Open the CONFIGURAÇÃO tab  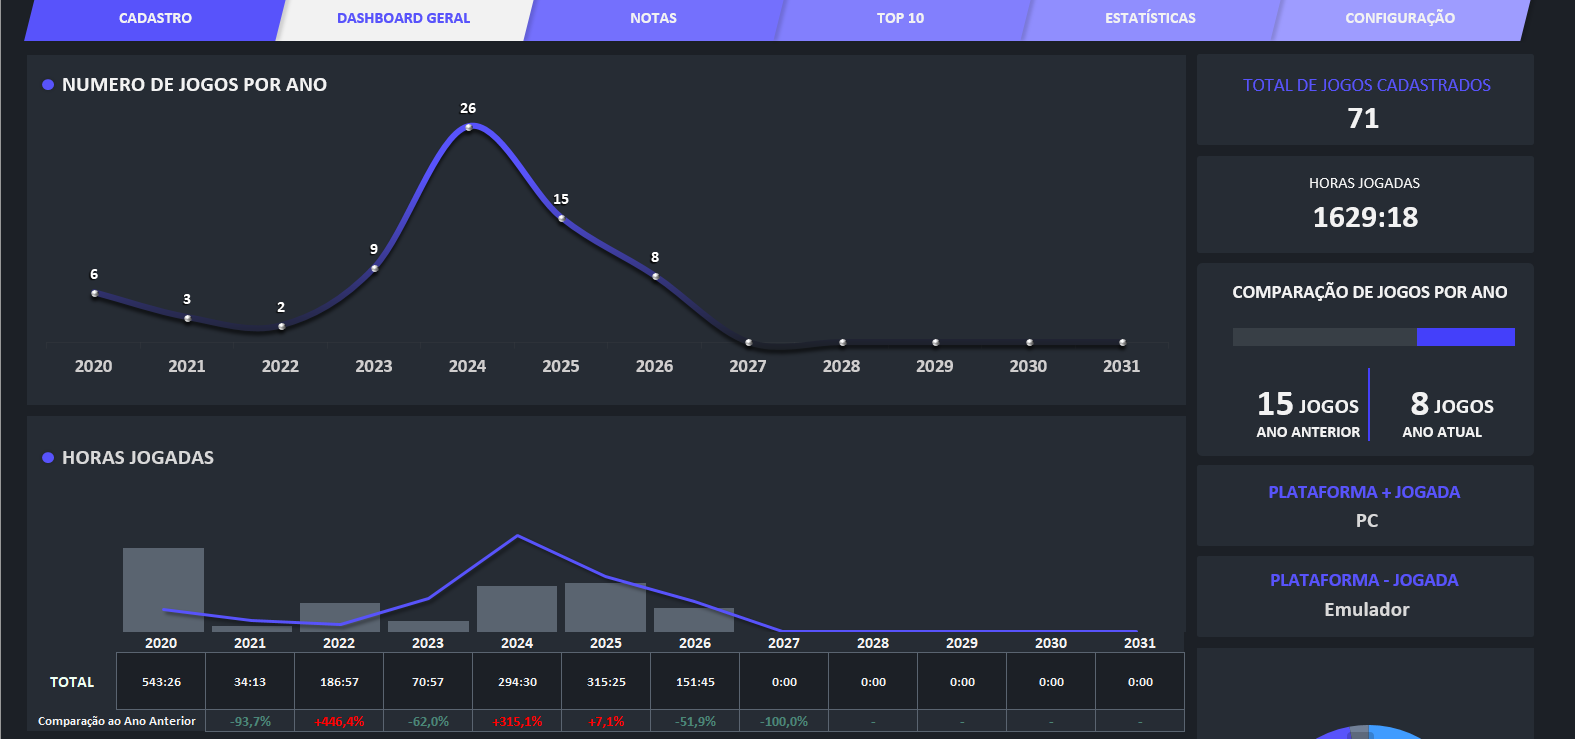pyautogui.click(x=1400, y=19)
